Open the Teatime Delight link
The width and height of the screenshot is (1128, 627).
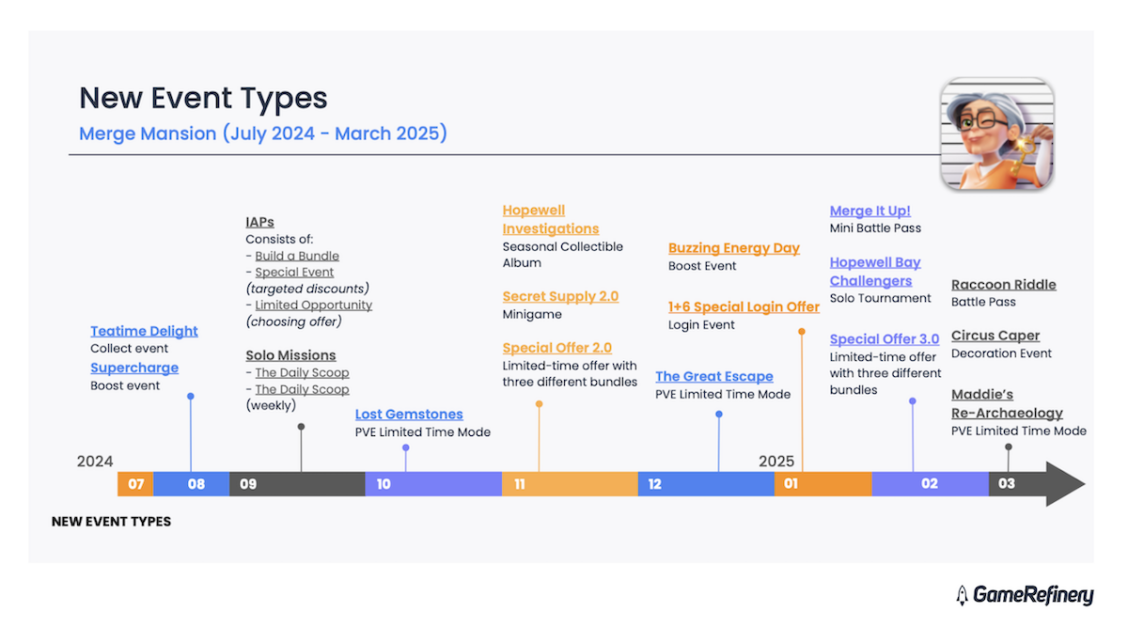[144, 331]
